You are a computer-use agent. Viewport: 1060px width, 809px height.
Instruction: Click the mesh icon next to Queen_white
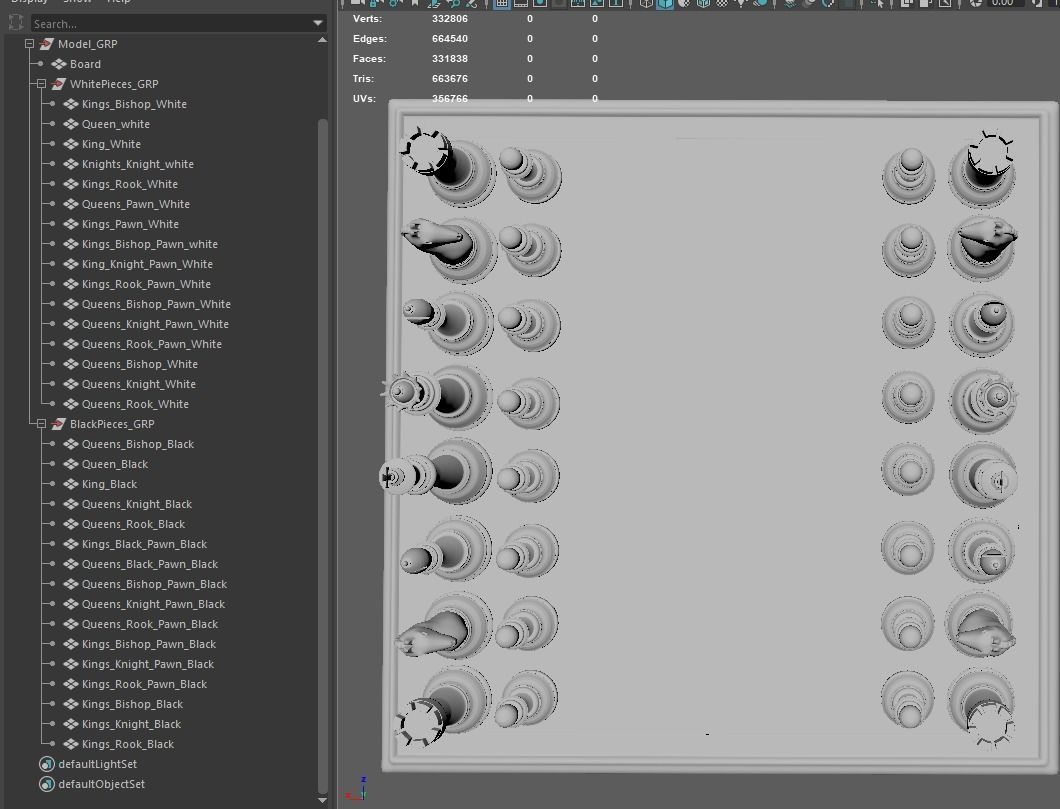tap(71, 124)
